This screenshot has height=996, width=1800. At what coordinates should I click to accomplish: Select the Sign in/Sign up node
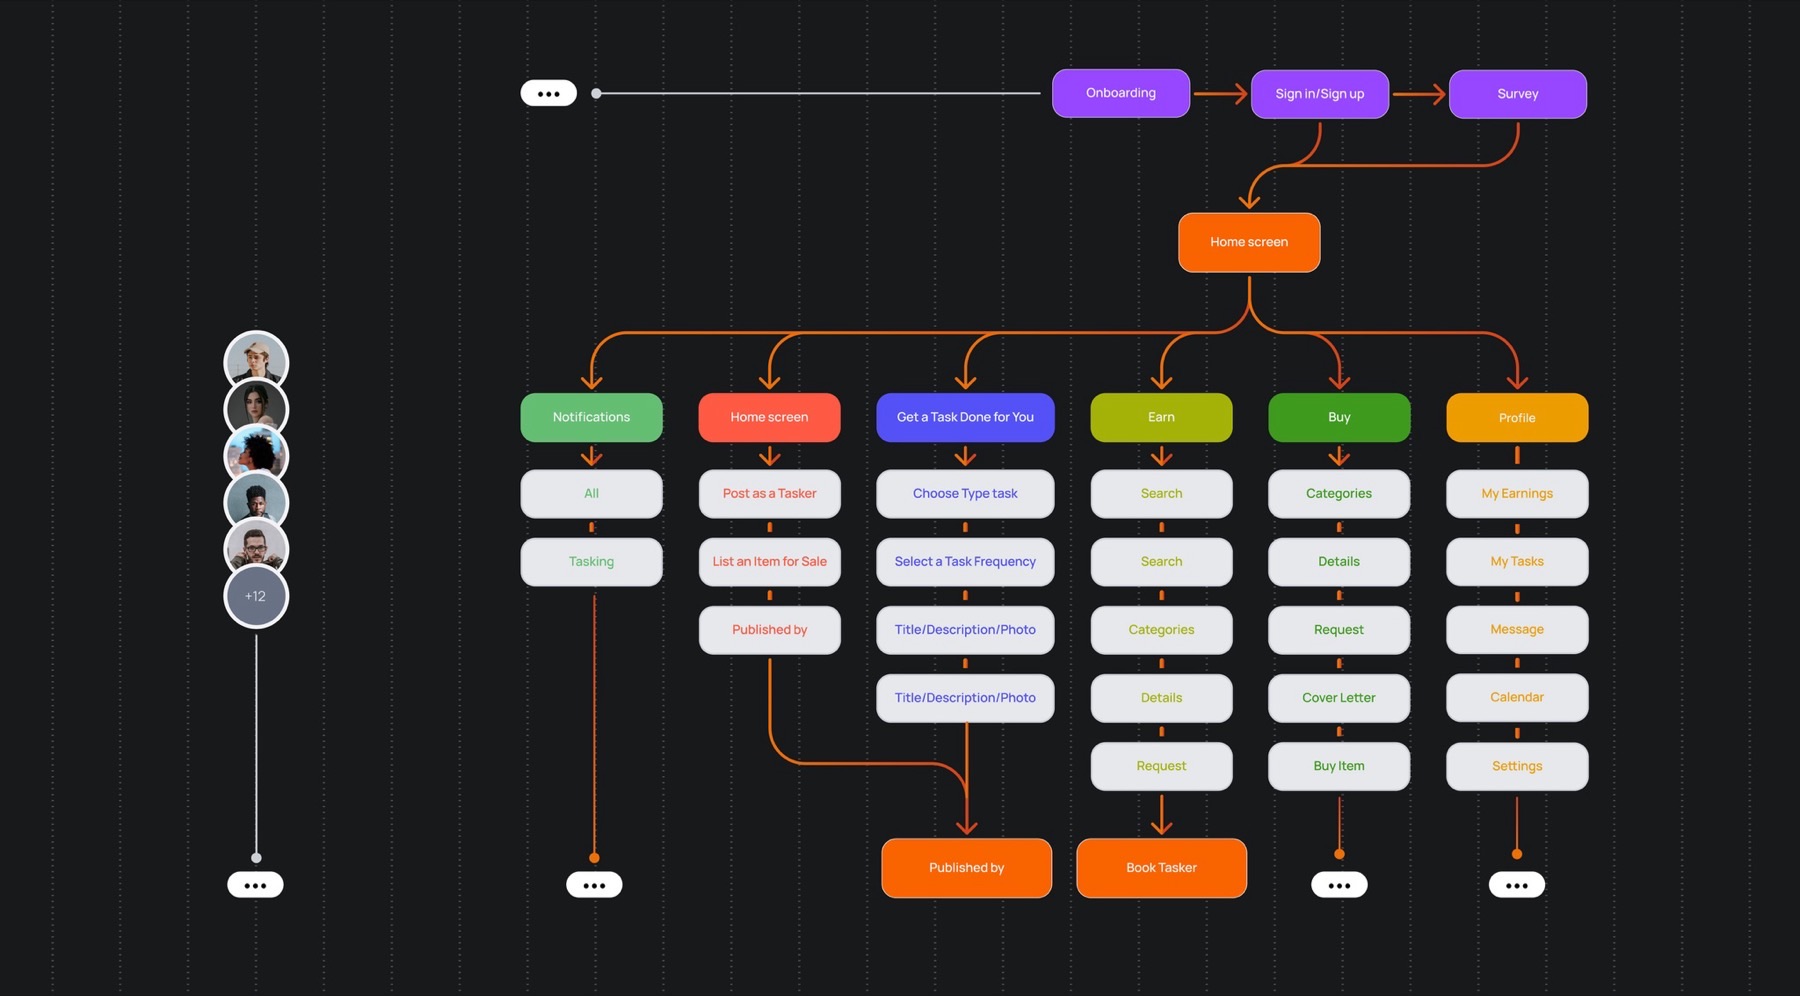point(1319,94)
